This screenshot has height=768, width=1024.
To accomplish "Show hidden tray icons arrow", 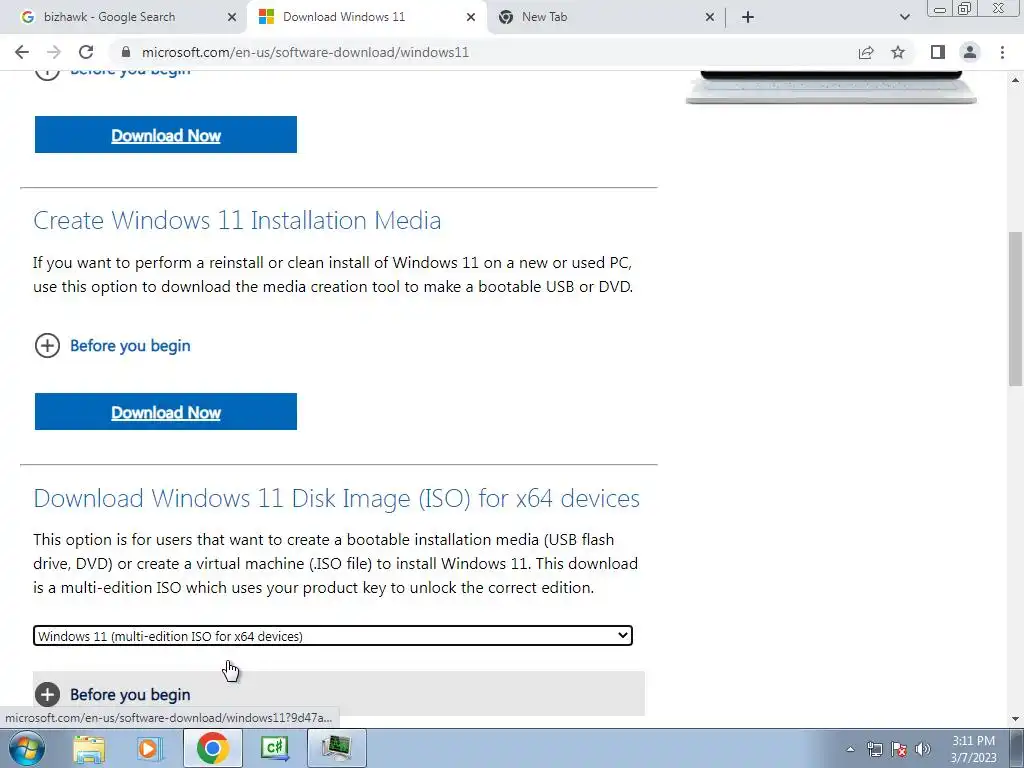I will pyautogui.click(x=850, y=749).
